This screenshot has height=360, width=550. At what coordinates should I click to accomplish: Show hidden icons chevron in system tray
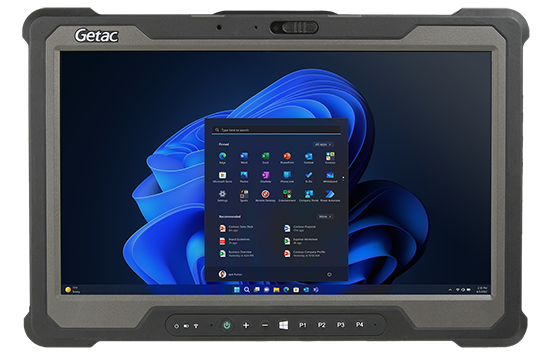[x=450, y=290]
